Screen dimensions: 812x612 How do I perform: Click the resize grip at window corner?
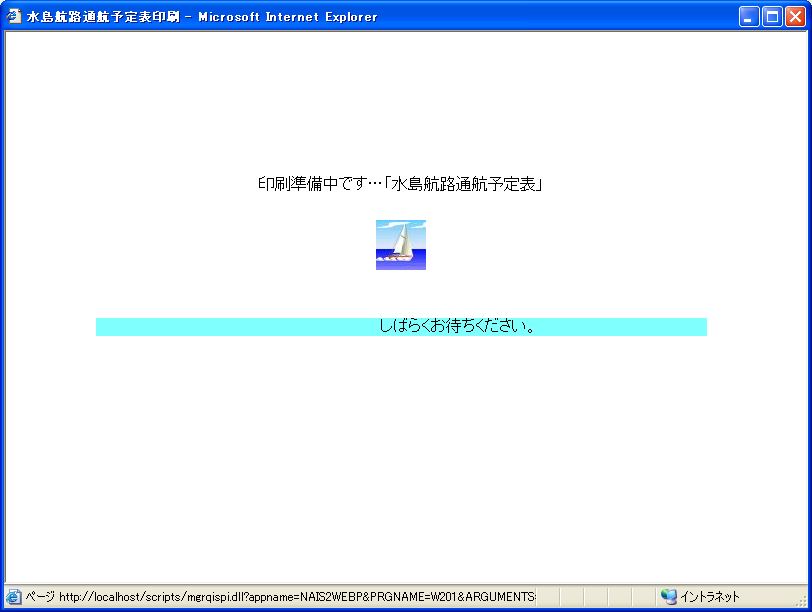point(803,603)
